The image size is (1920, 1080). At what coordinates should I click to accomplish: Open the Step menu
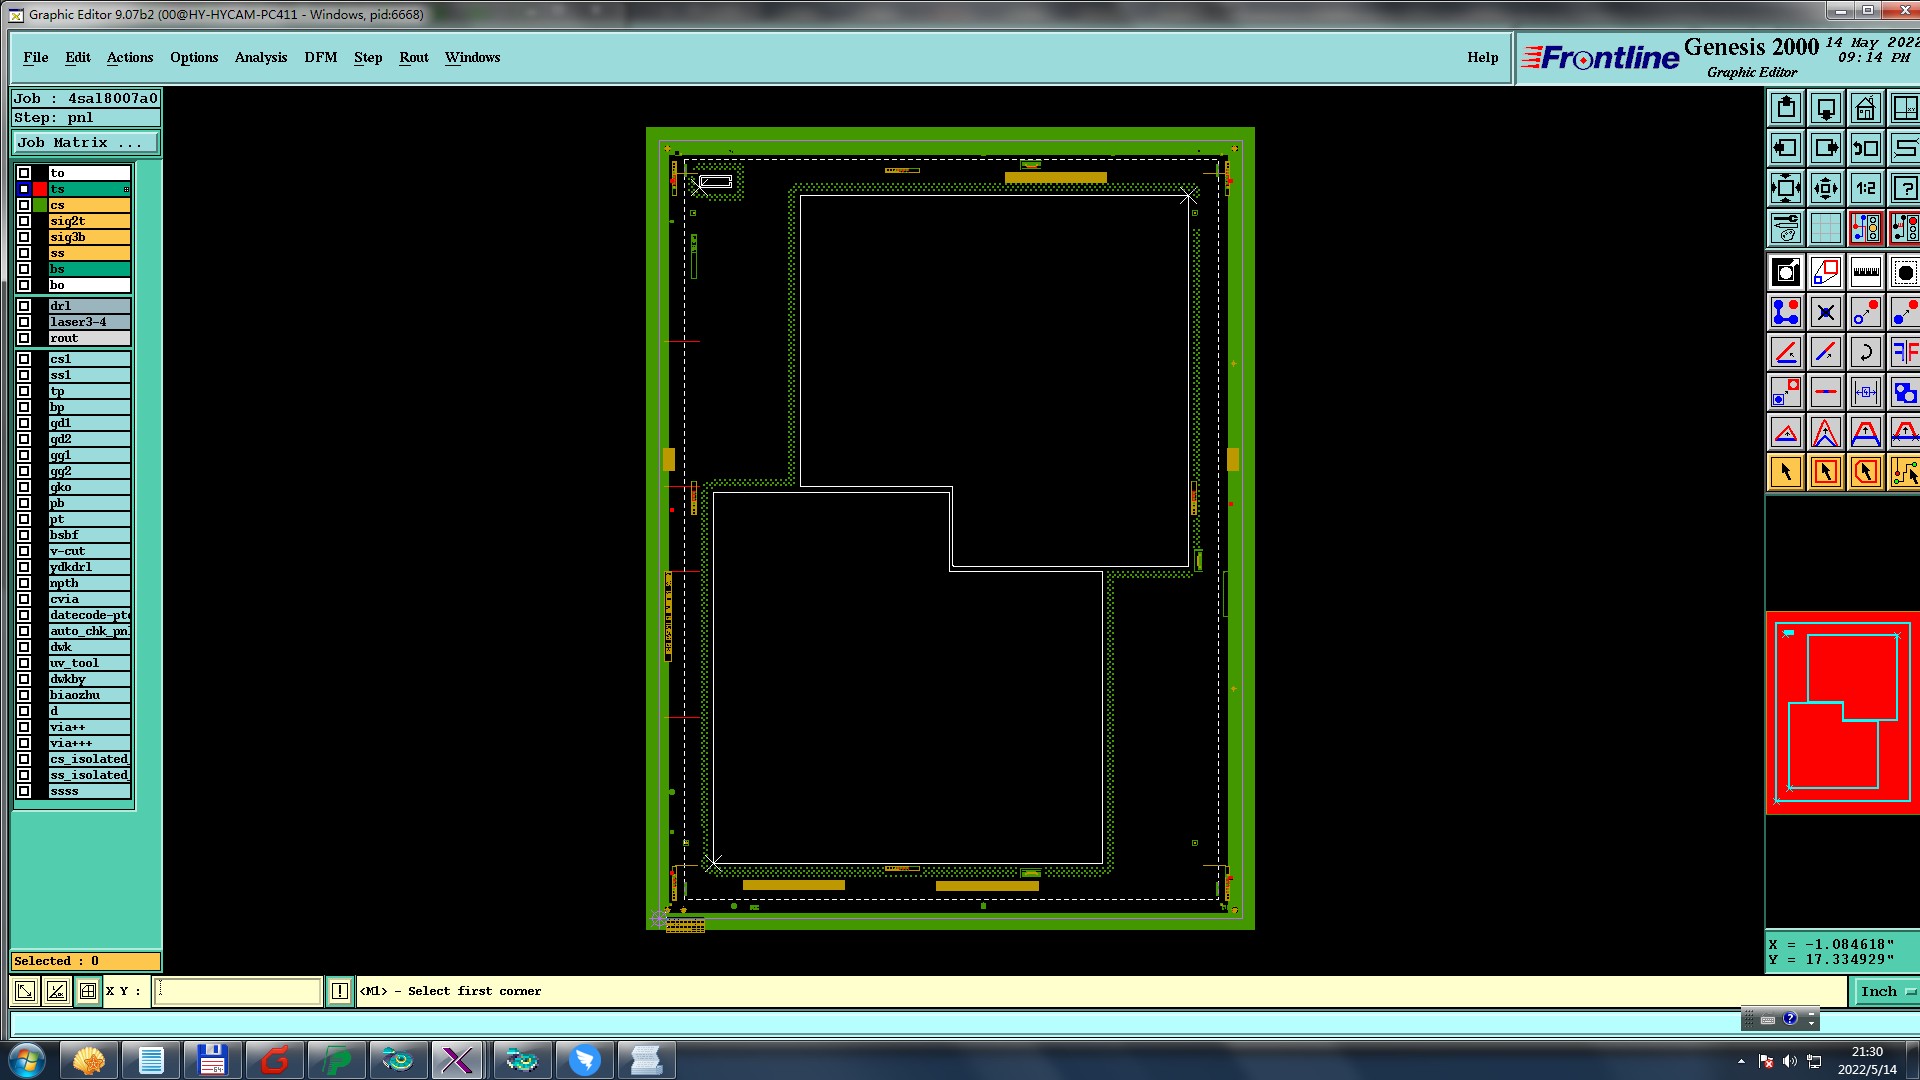point(367,57)
